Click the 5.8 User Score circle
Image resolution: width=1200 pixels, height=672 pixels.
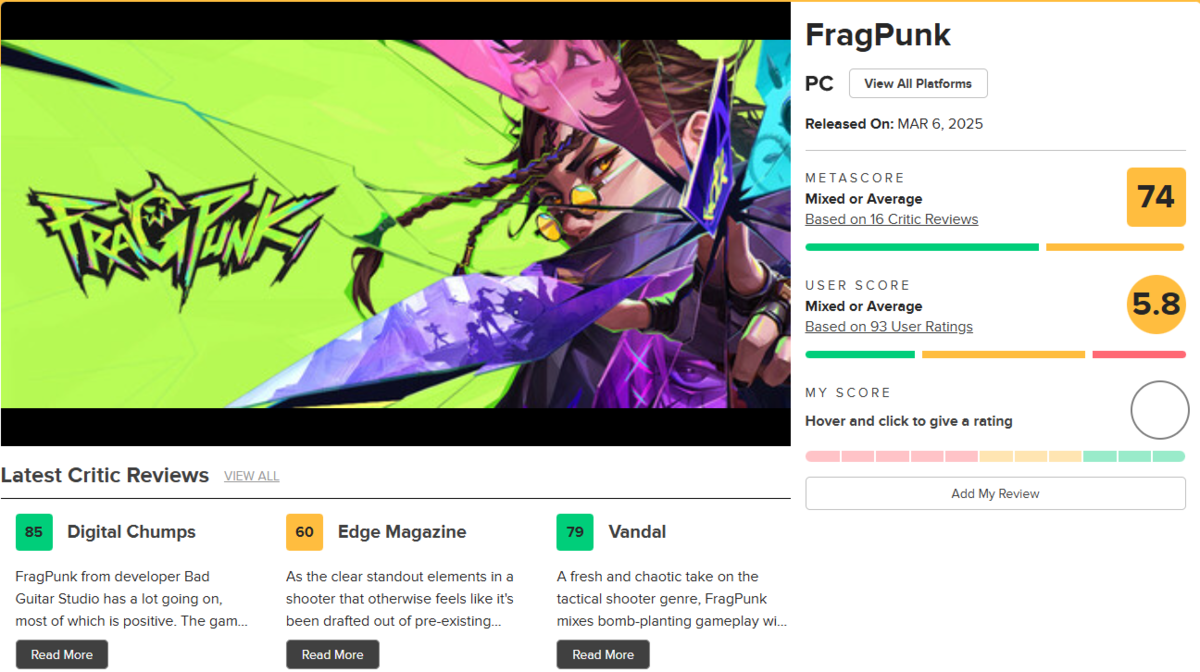(1156, 303)
